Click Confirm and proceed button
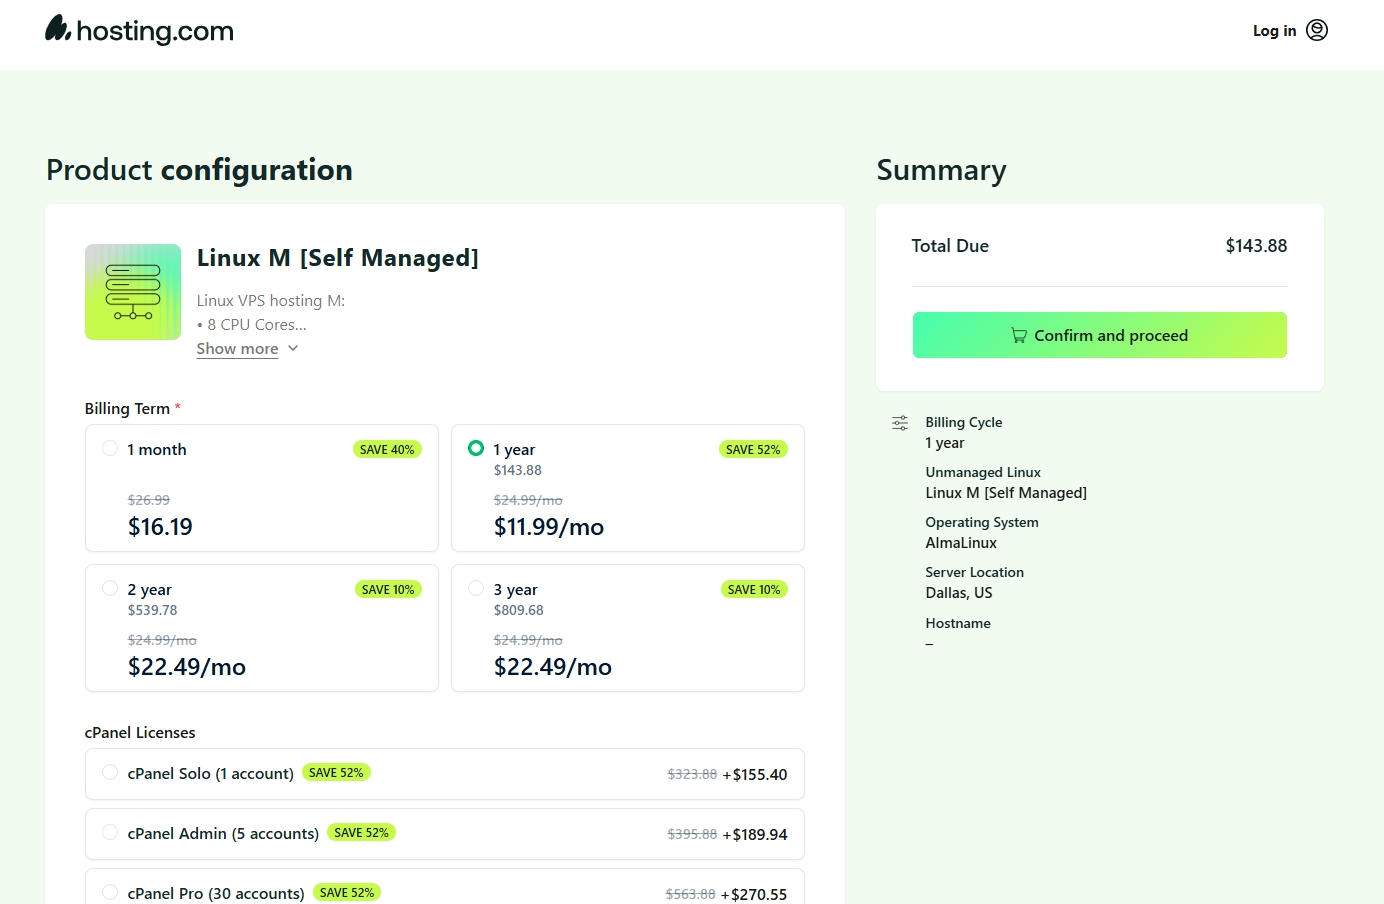This screenshot has width=1384, height=904. pos(1099,335)
